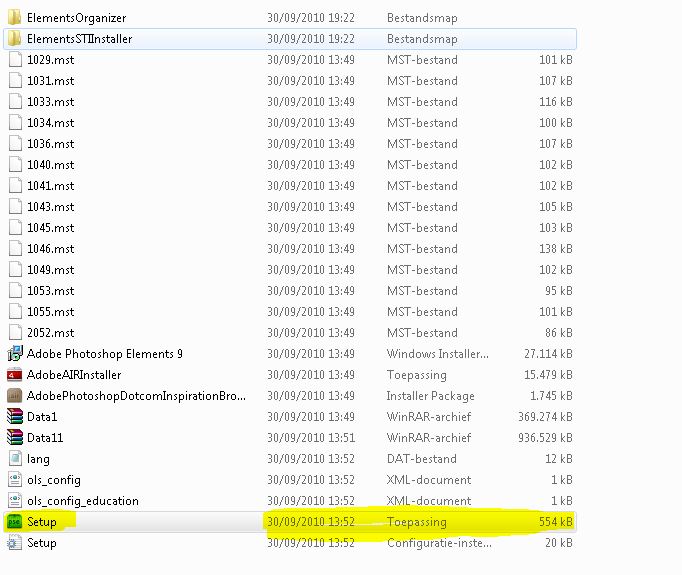Select the ElementsOrganizer folder icon
682x575 pixels.
point(14,17)
